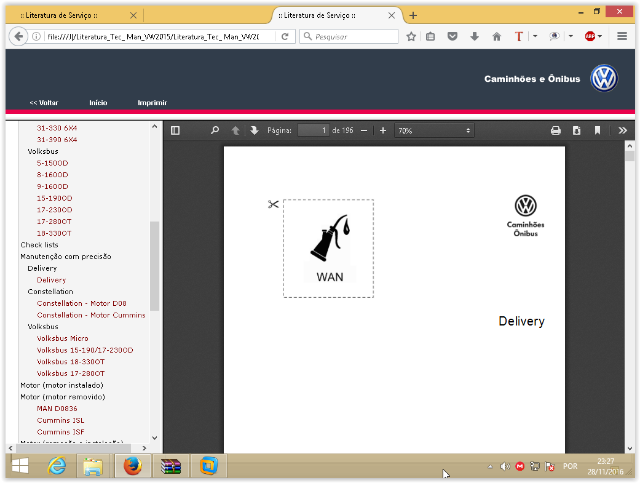Zoom in the PDF with plus
The width and height of the screenshot is (640, 483).
tap(383, 131)
